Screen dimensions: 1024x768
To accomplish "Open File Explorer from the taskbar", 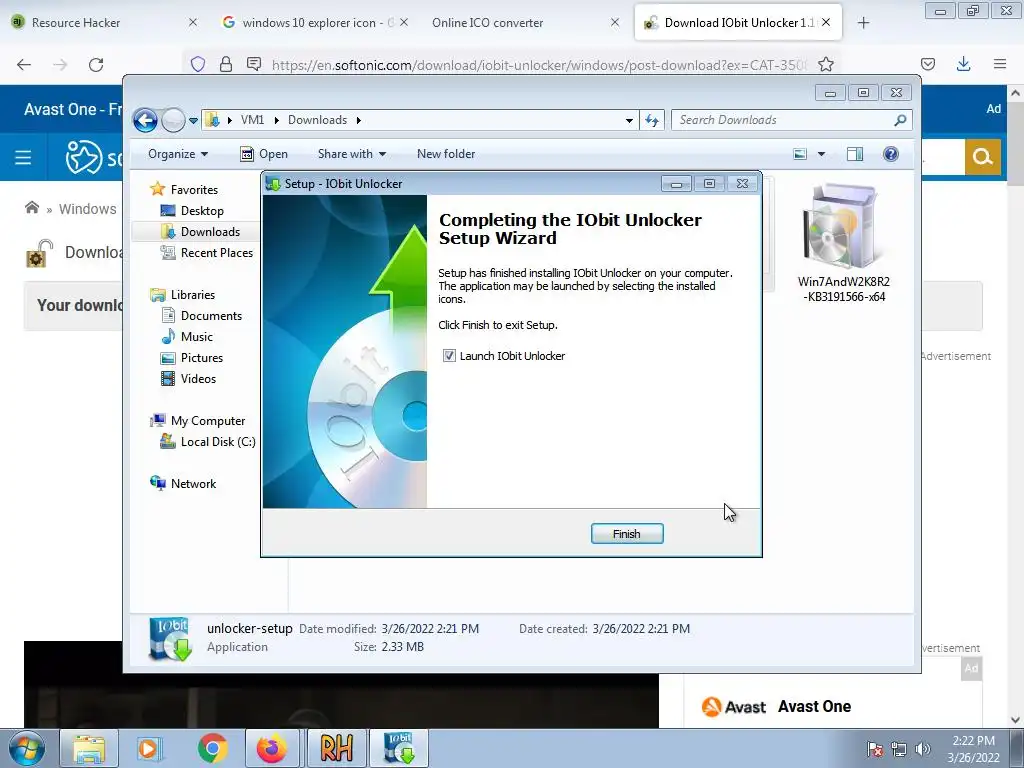I will [x=89, y=748].
